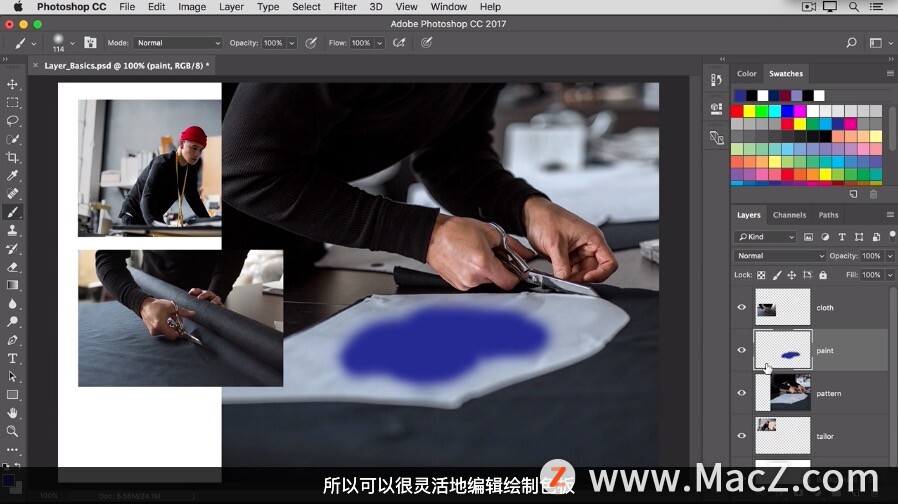Switch to the Channels tab
This screenshot has height=504, width=898.
point(789,215)
